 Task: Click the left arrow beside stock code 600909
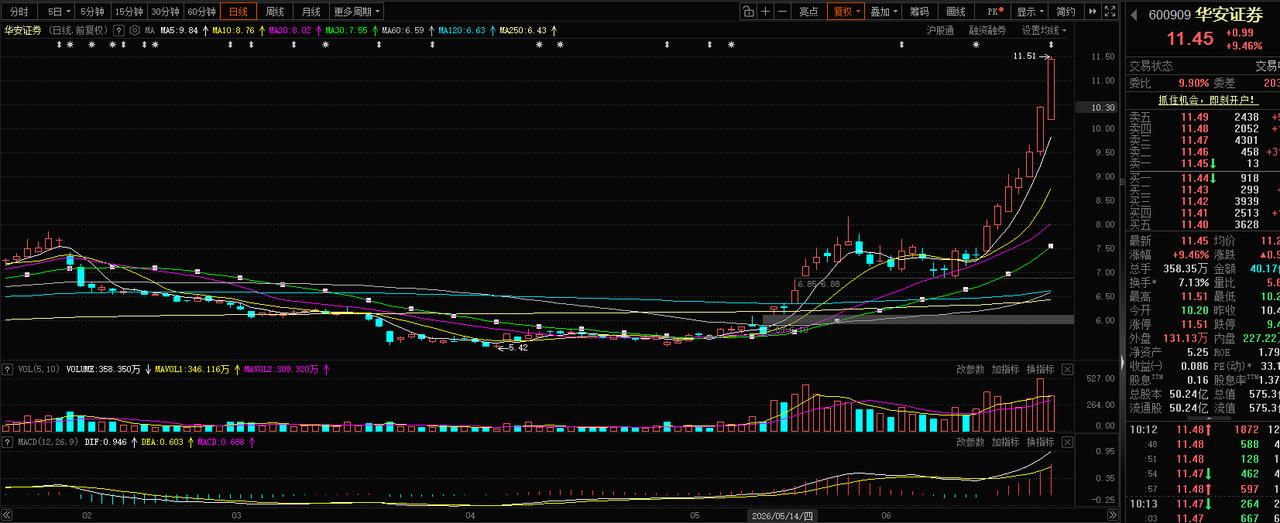pyautogui.click(x=1134, y=15)
